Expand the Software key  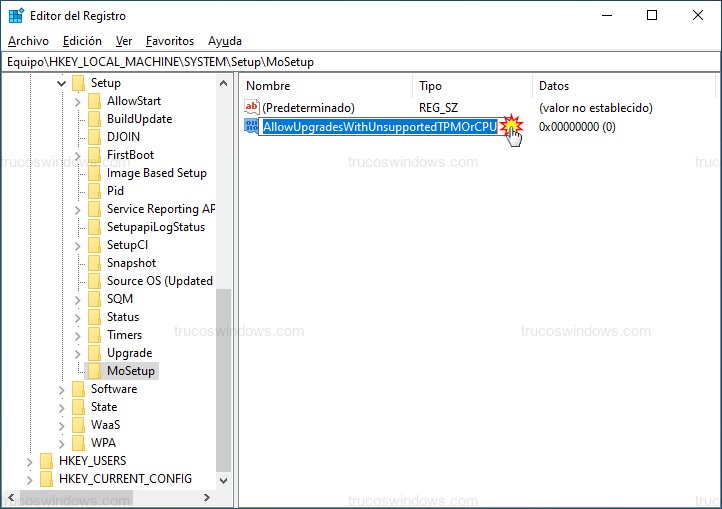(61, 390)
